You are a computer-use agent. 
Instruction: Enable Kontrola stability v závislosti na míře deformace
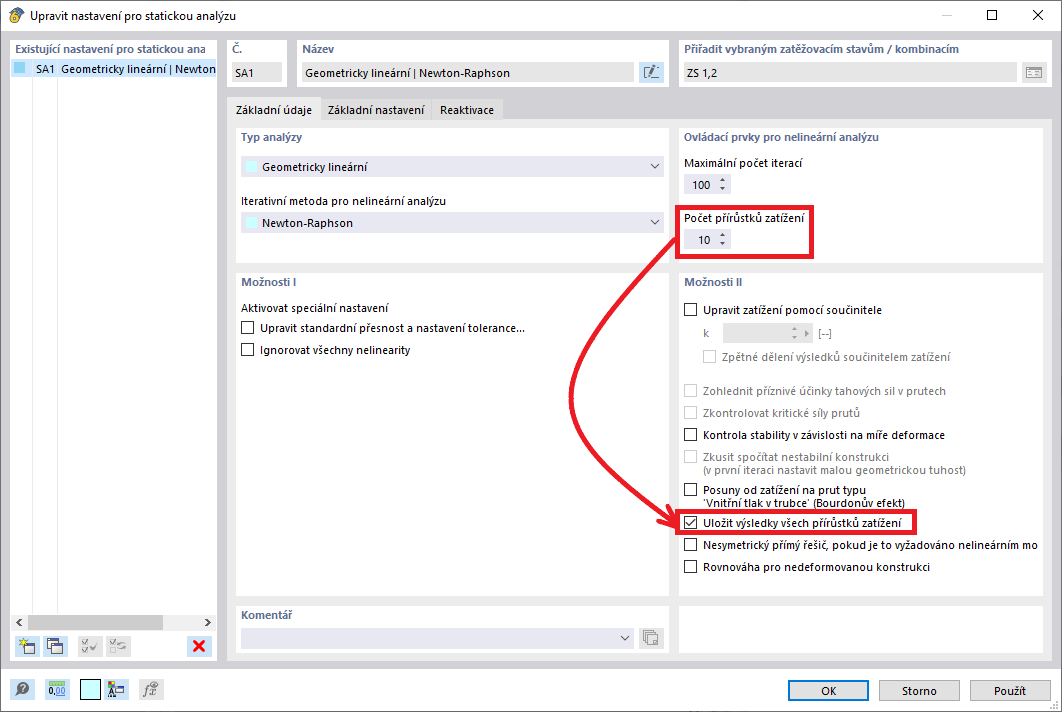(690, 434)
